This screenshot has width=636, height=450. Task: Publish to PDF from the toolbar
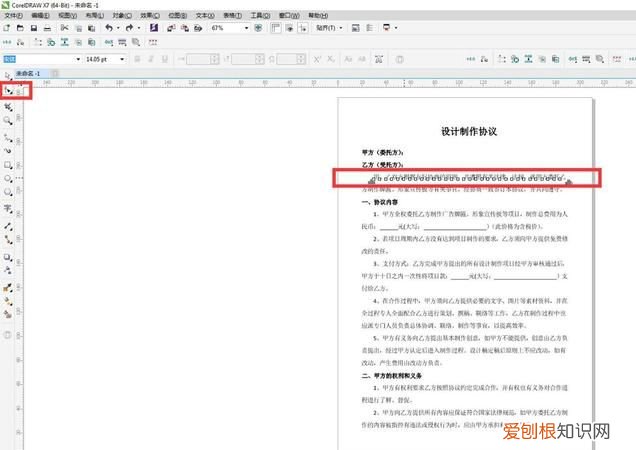point(198,28)
